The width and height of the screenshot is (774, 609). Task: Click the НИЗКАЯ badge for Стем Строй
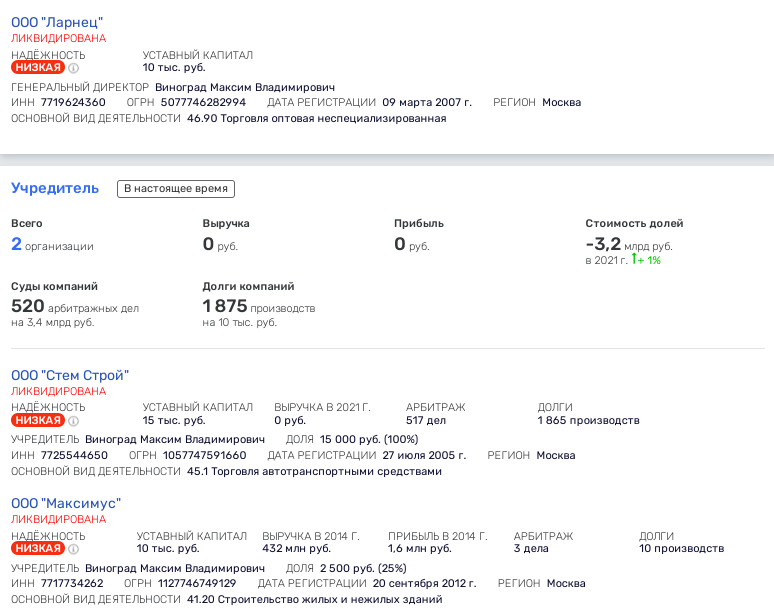click(x=38, y=420)
